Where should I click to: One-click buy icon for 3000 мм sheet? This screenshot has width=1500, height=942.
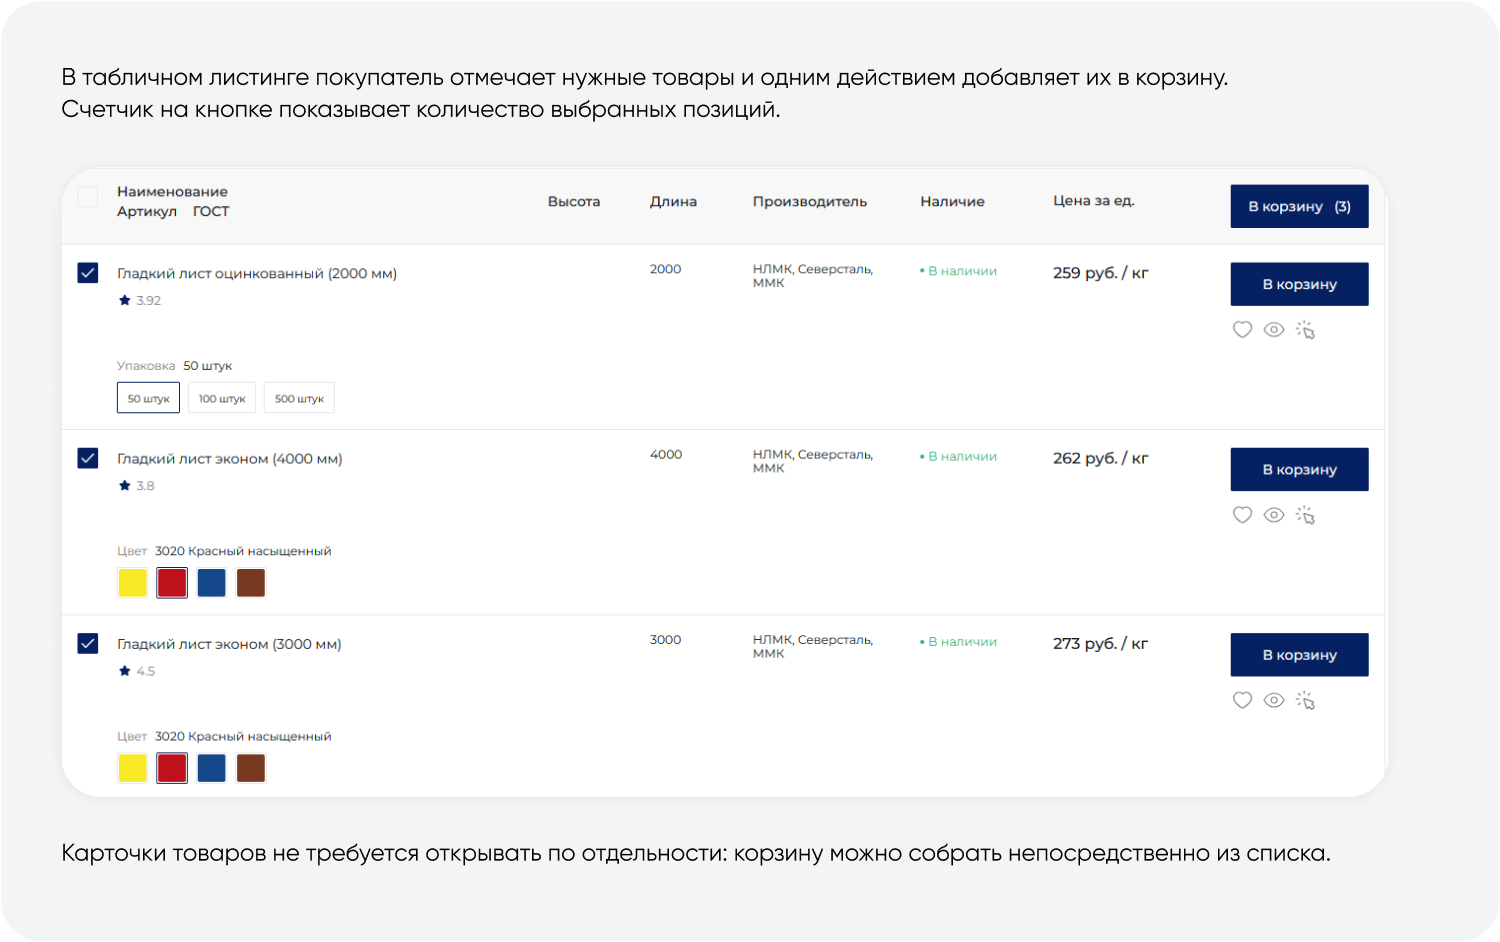(x=1305, y=700)
